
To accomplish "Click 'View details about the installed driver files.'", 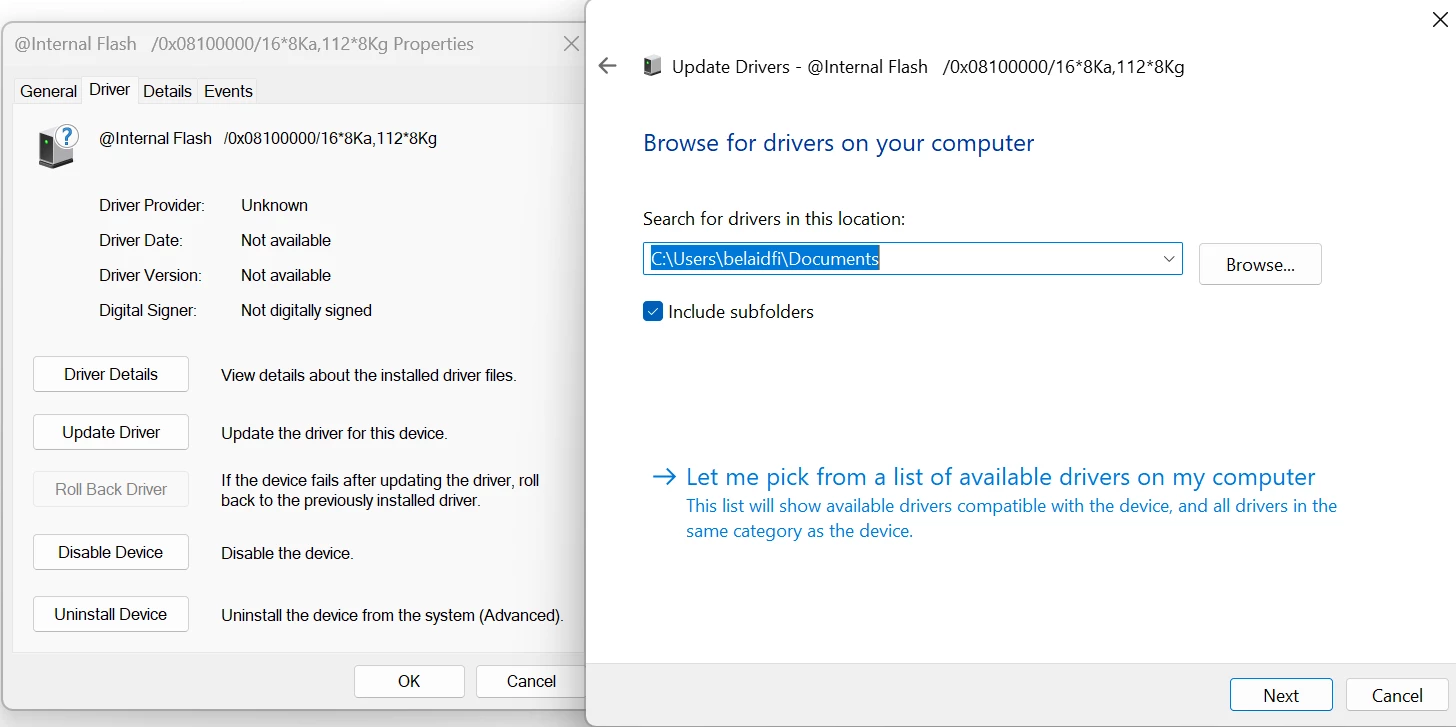I will (369, 375).
